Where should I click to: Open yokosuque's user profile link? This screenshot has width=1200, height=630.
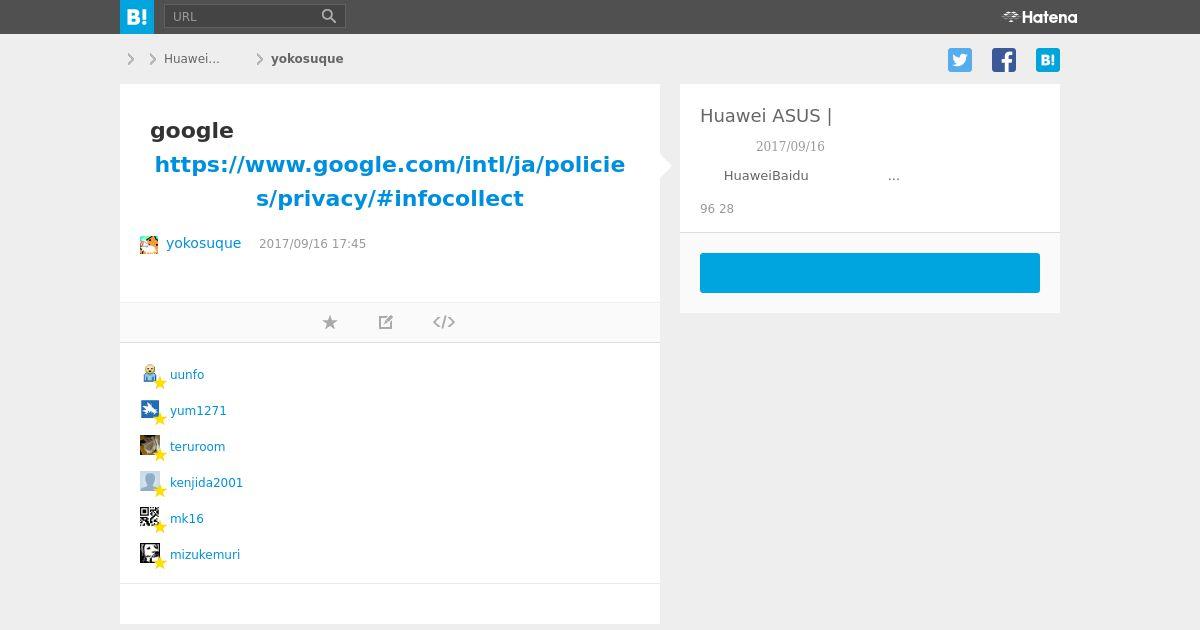[203, 243]
